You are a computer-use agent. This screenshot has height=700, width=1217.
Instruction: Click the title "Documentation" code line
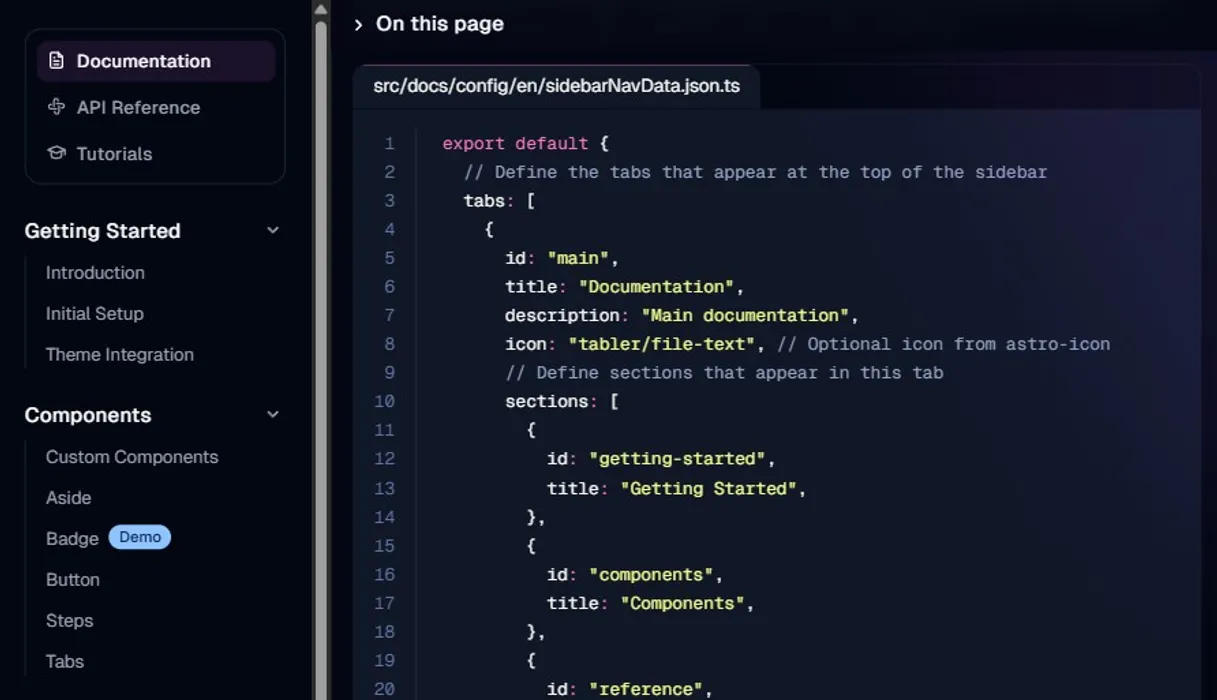click(x=625, y=287)
